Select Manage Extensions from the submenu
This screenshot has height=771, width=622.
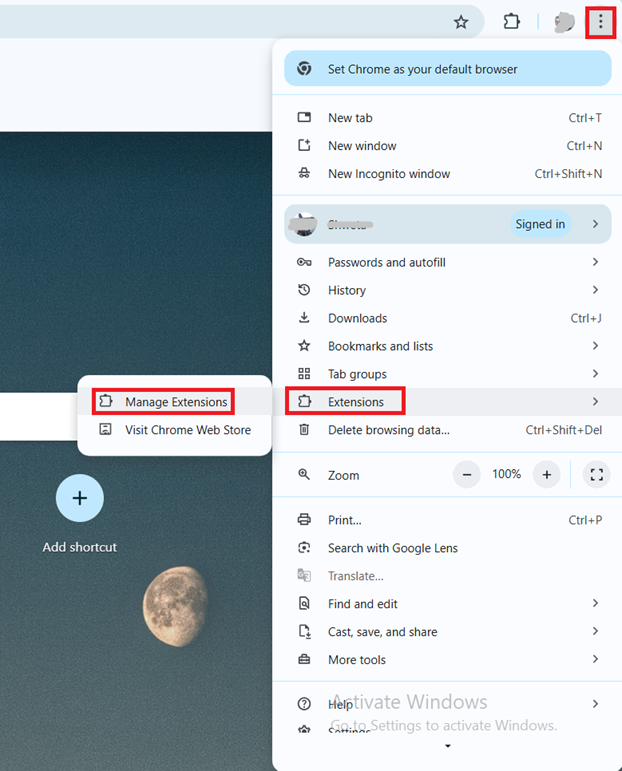pyautogui.click(x=176, y=402)
